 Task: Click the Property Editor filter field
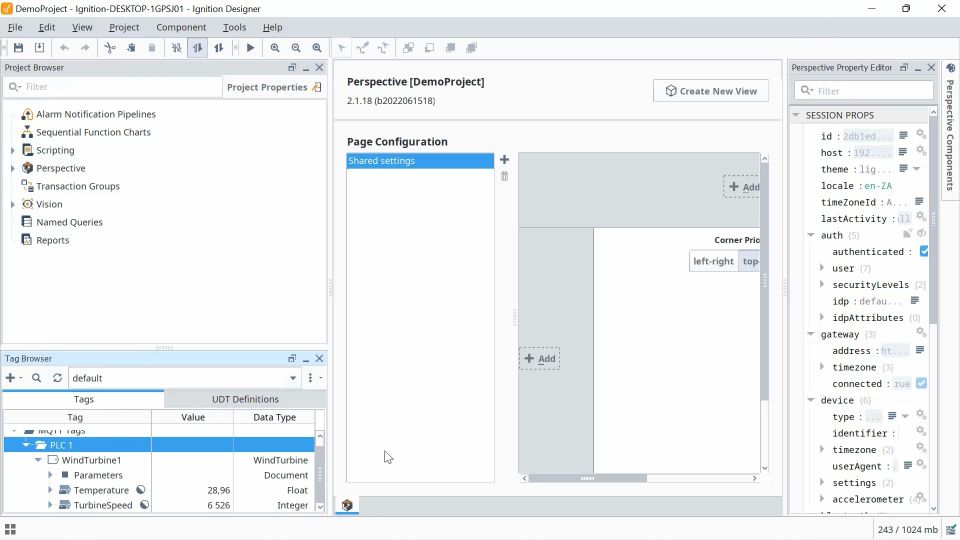864,91
